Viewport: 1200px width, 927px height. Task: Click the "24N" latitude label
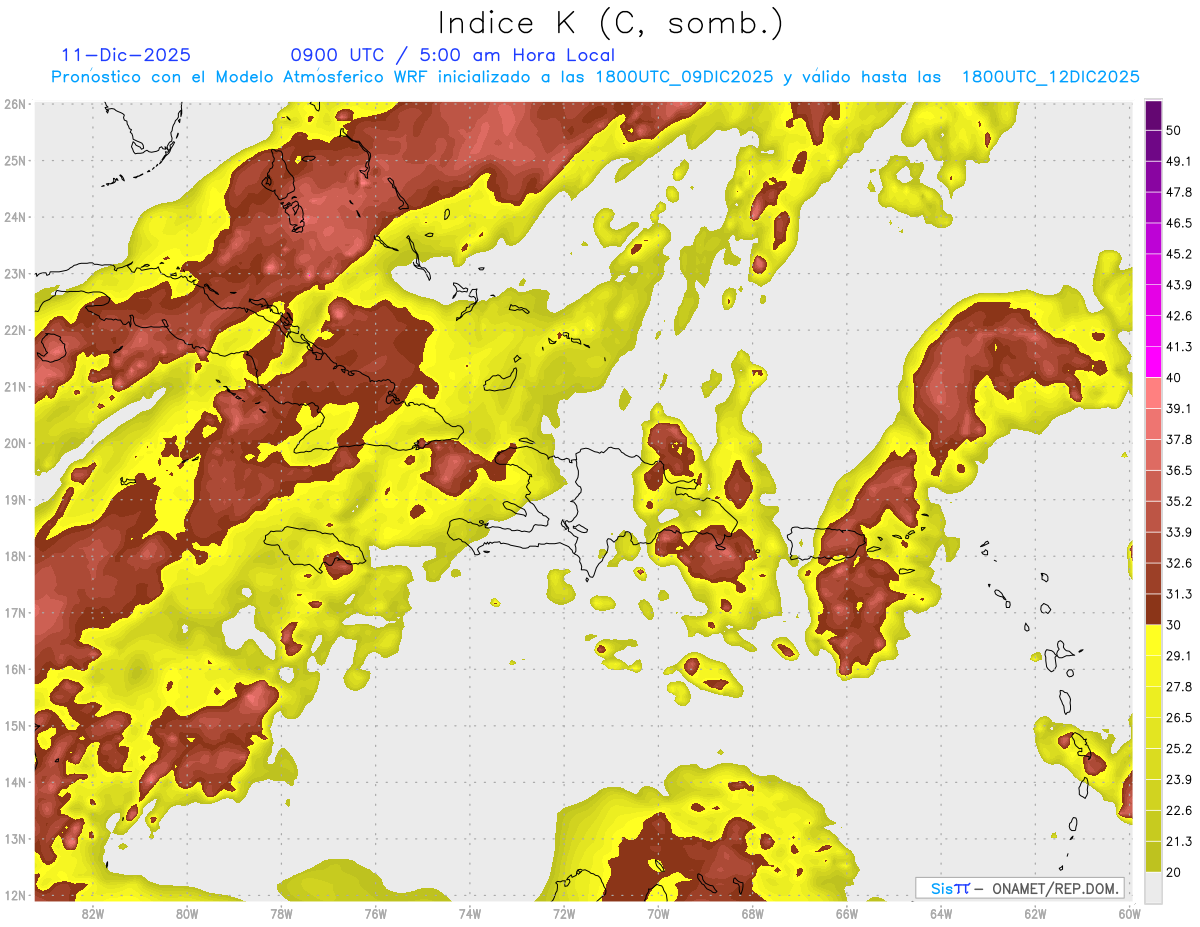pos(15,217)
